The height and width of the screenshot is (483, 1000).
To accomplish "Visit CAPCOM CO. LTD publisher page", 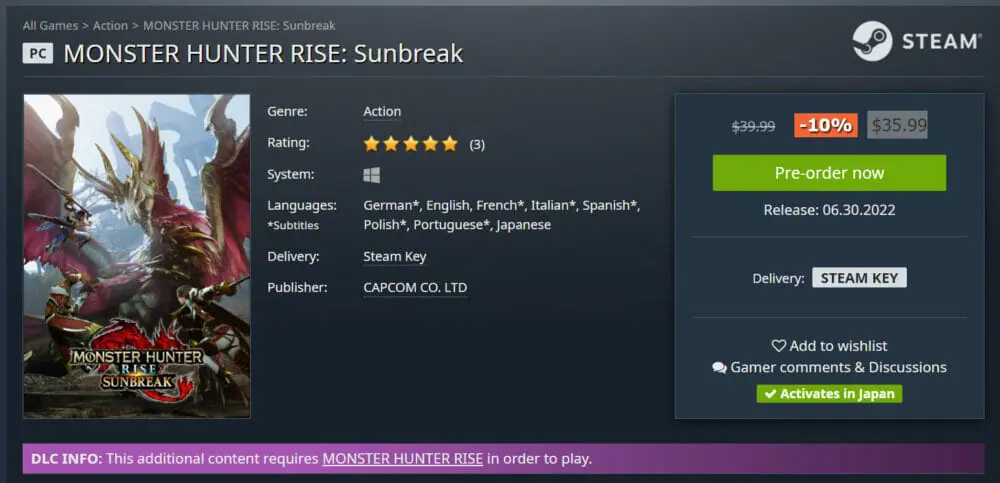I will pos(414,288).
